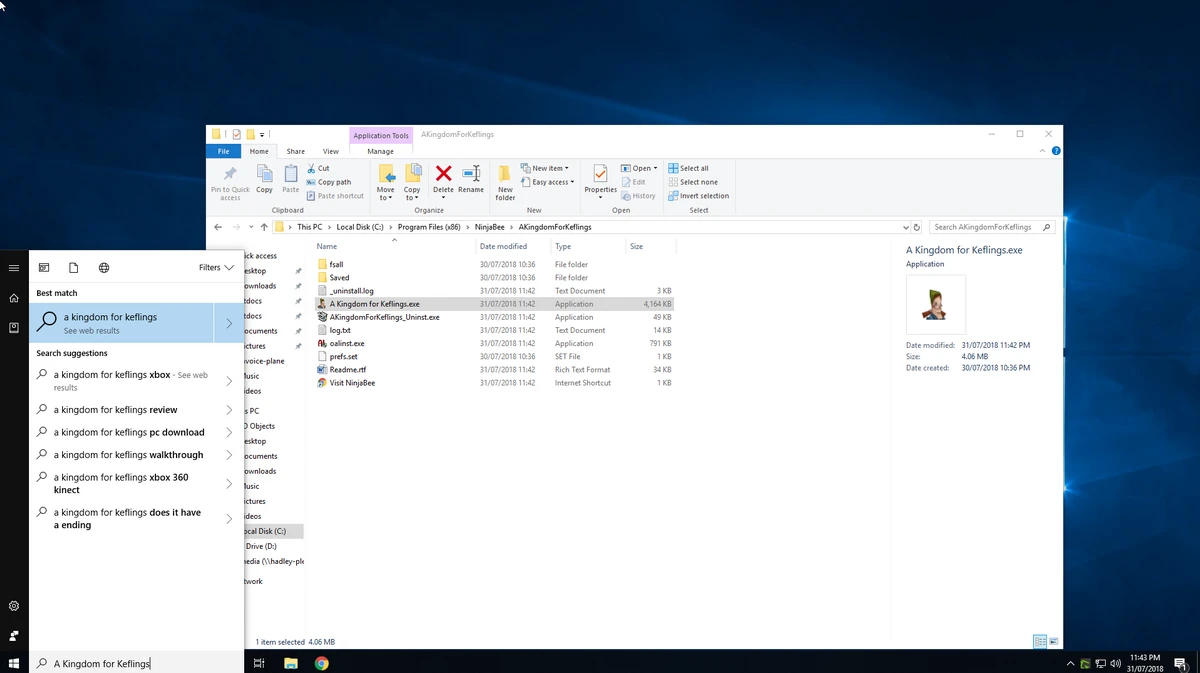Switch to large icons view toggle

[1052, 642]
